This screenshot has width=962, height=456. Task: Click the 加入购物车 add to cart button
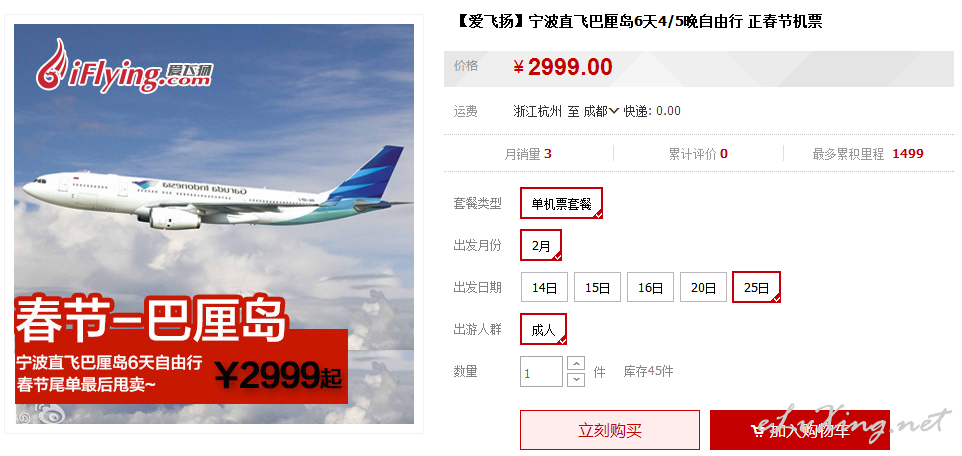(799, 430)
